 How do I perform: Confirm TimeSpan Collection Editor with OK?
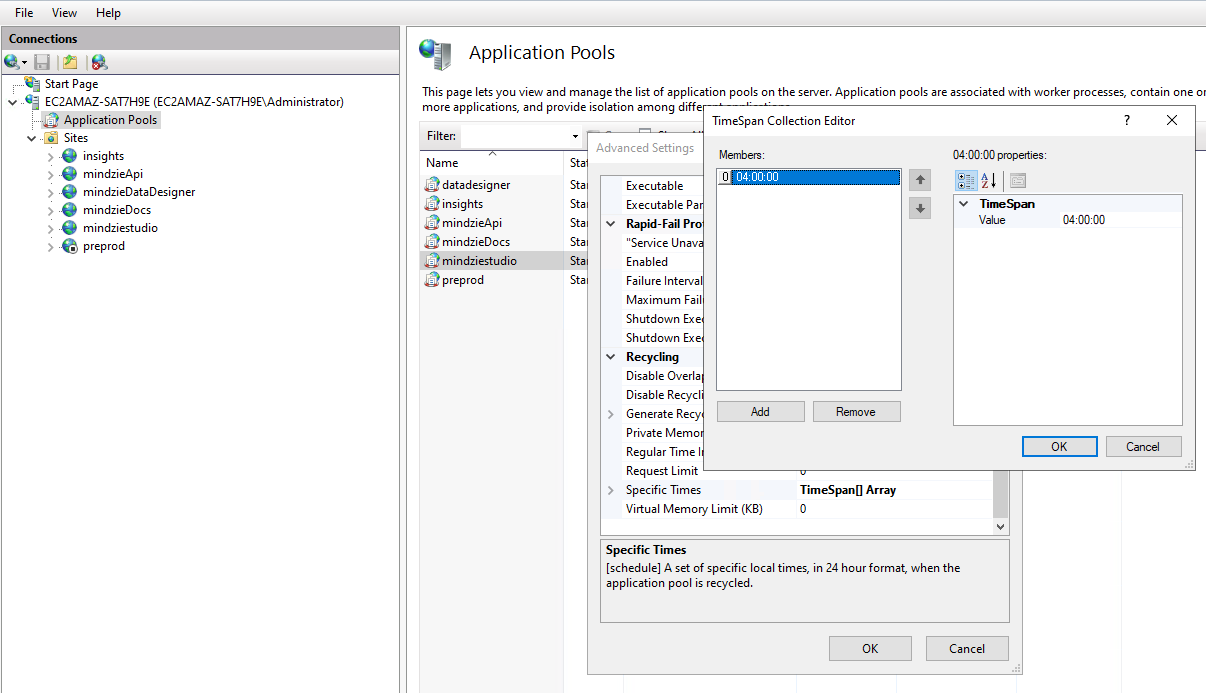[1059, 447]
